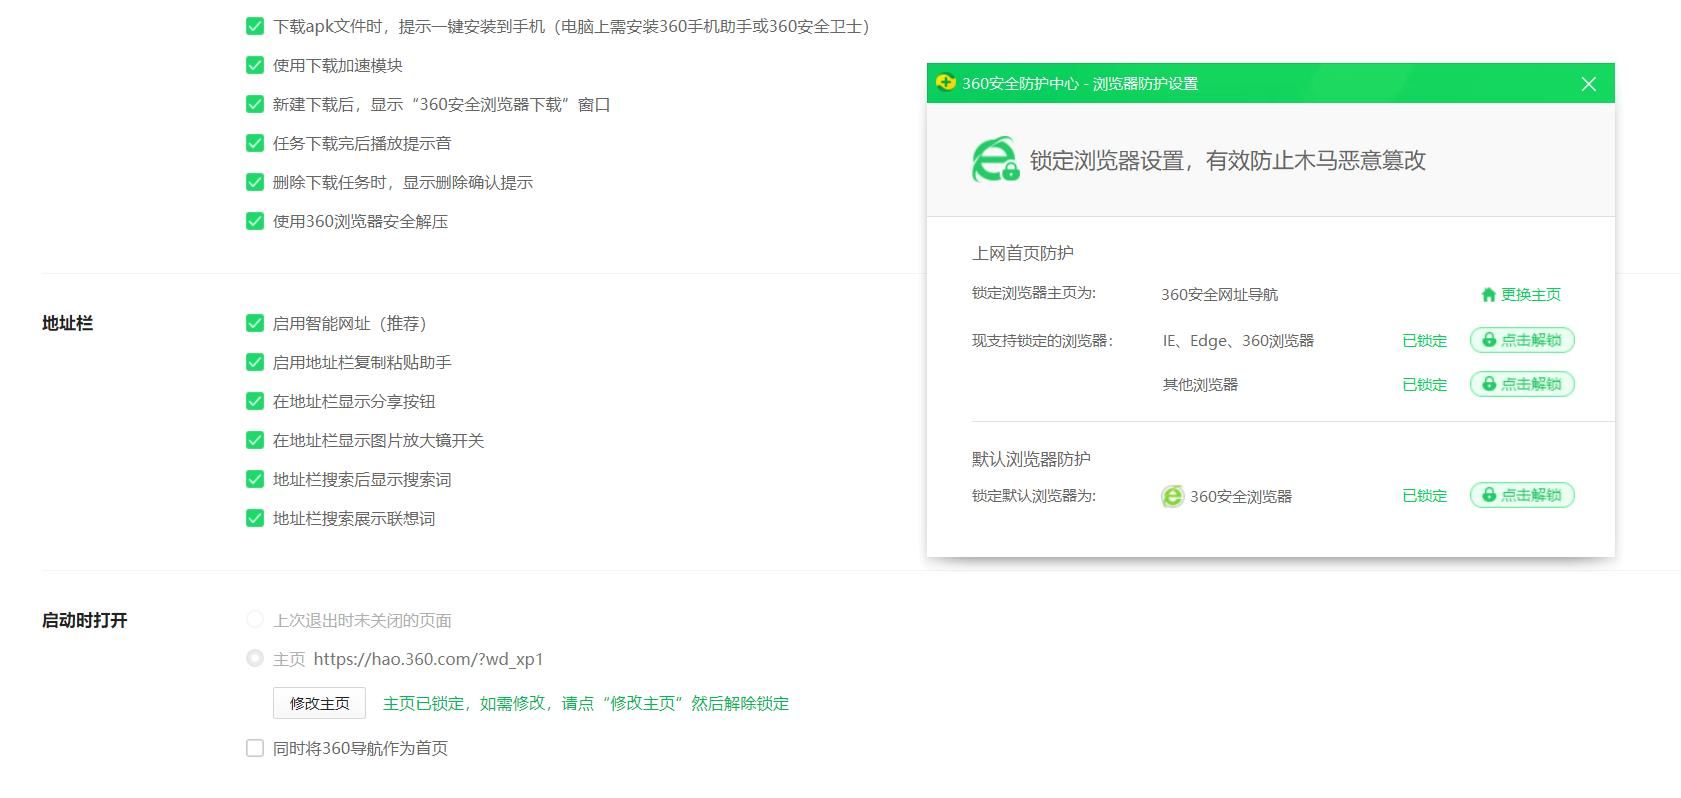Click the 修改主页 button
This screenshot has height=798, width=1681.
pyautogui.click(x=319, y=703)
